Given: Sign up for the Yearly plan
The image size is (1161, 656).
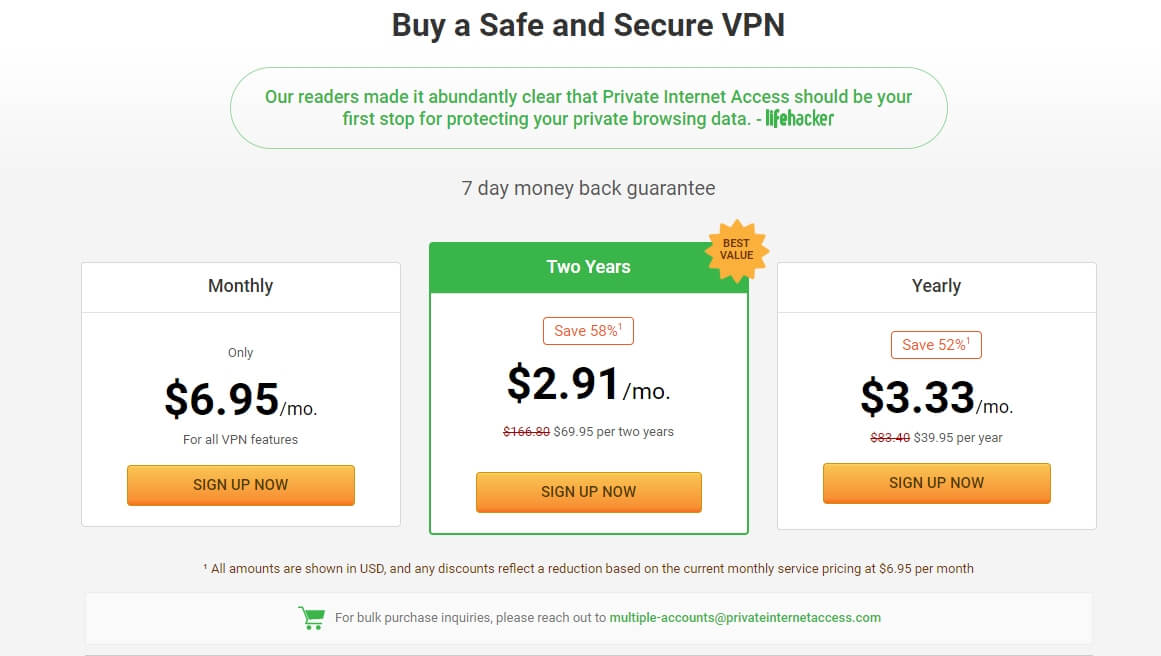Looking at the screenshot, I should click(x=937, y=483).
